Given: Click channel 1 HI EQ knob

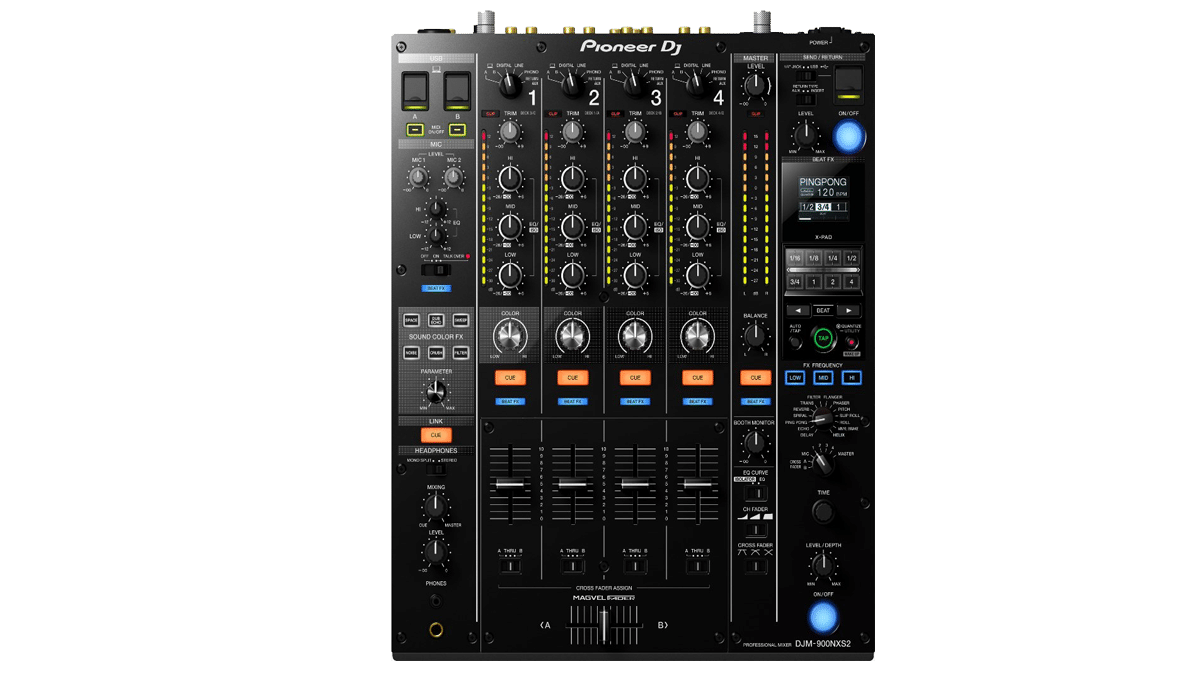Looking at the screenshot, I should [x=509, y=179].
